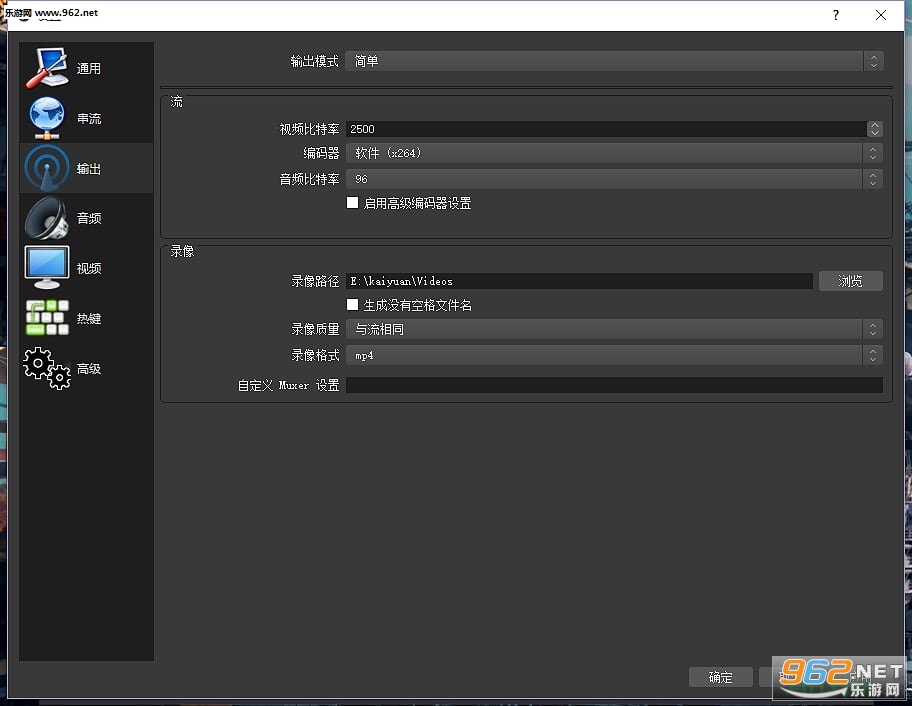Open the 通用 general settings icon

coord(47,68)
